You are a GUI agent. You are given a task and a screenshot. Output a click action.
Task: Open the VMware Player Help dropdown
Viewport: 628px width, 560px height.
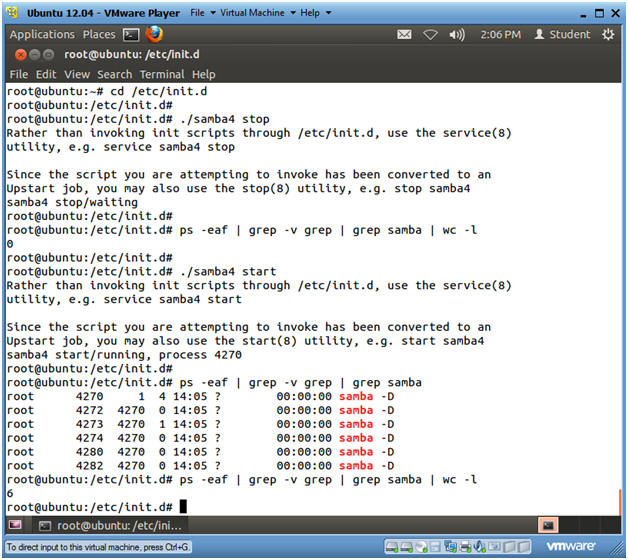[315, 13]
